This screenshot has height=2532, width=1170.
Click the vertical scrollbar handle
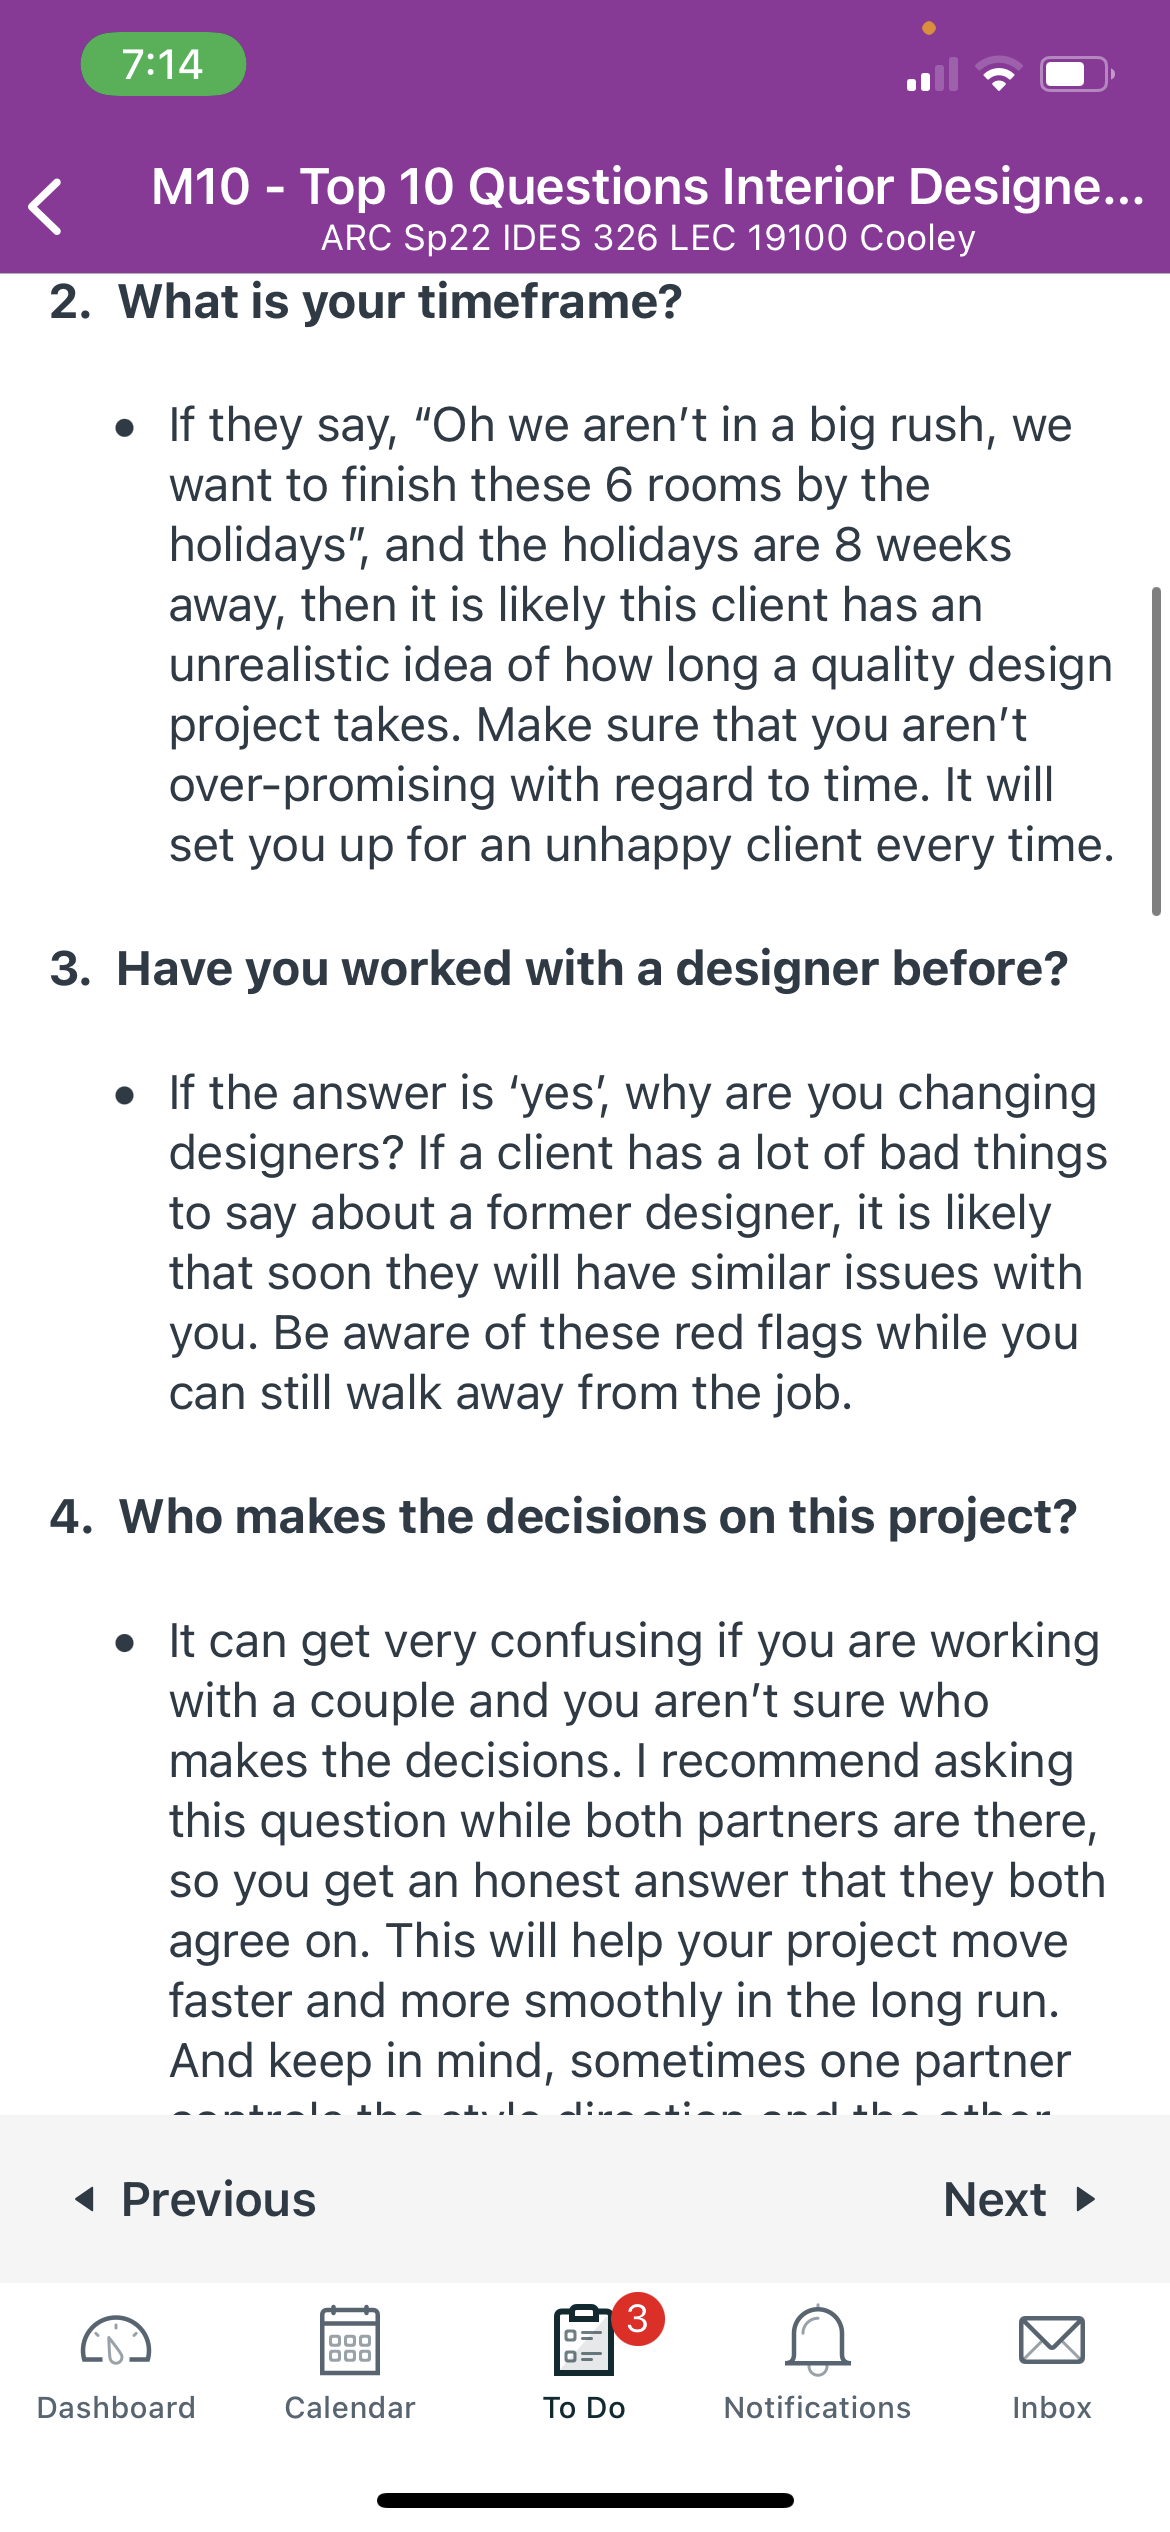tap(1156, 751)
